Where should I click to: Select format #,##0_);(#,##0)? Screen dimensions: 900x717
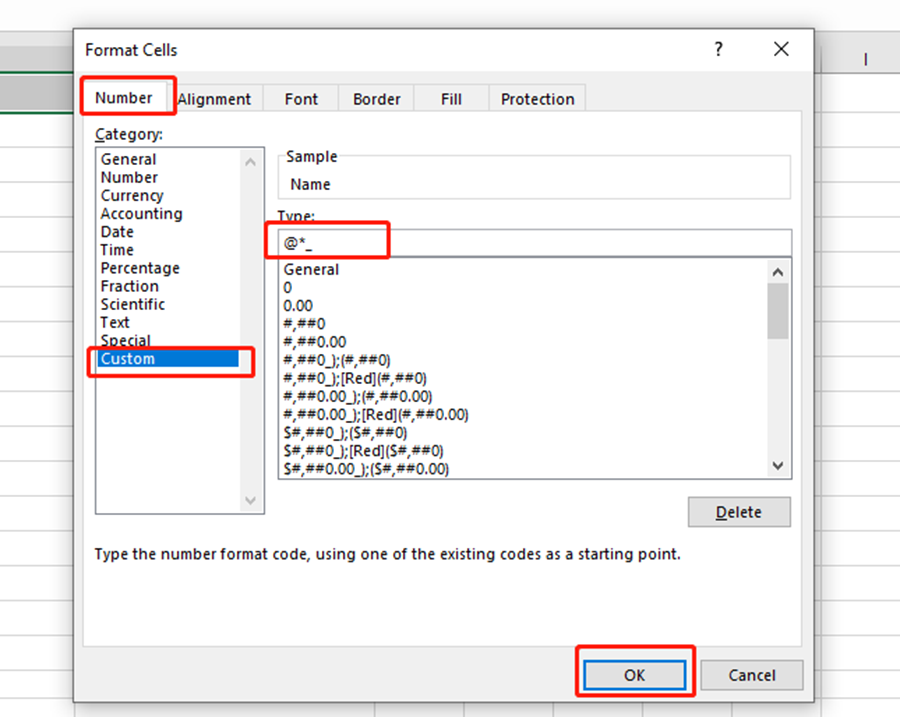pos(337,361)
